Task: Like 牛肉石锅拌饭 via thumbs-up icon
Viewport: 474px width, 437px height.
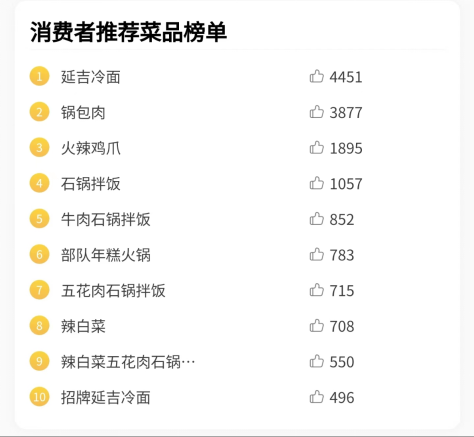Action: click(x=316, y=219)
